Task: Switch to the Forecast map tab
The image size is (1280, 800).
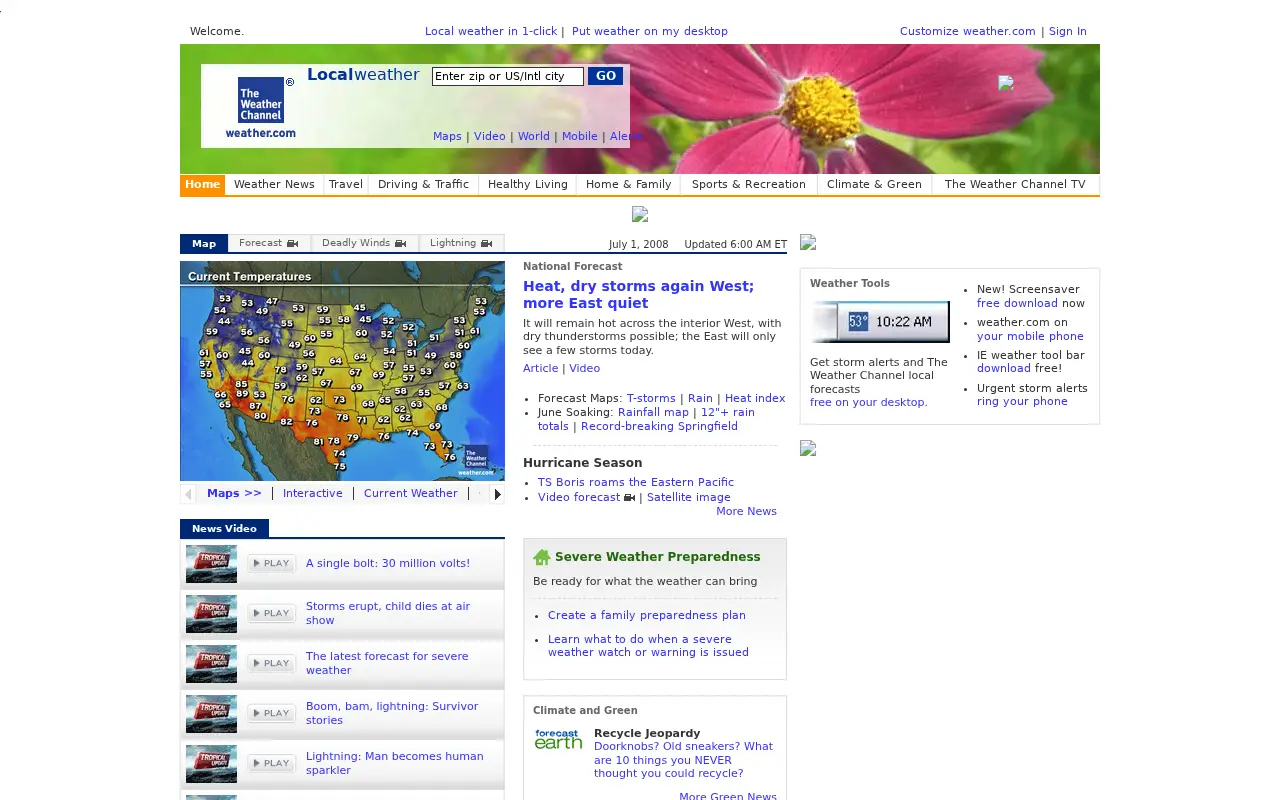Action: click(x=269, y=243)
